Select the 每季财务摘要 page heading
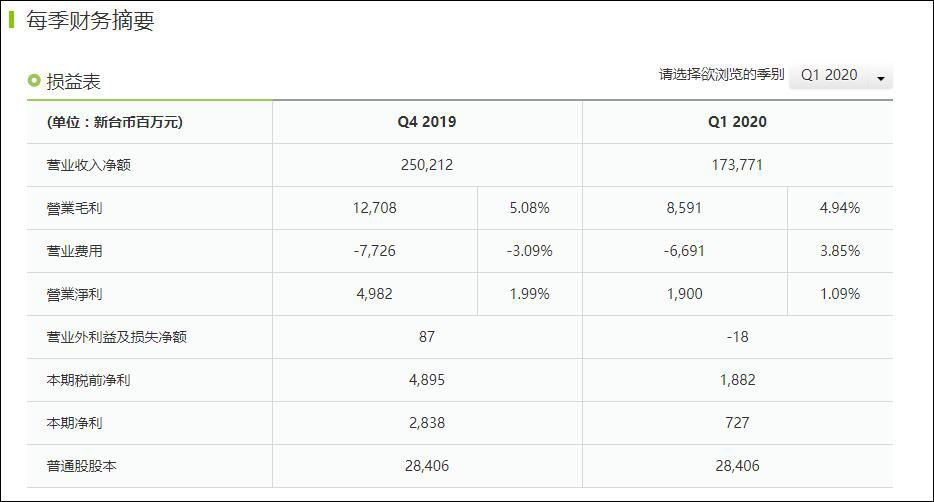934x502 pixels. (x=90, y=21)
